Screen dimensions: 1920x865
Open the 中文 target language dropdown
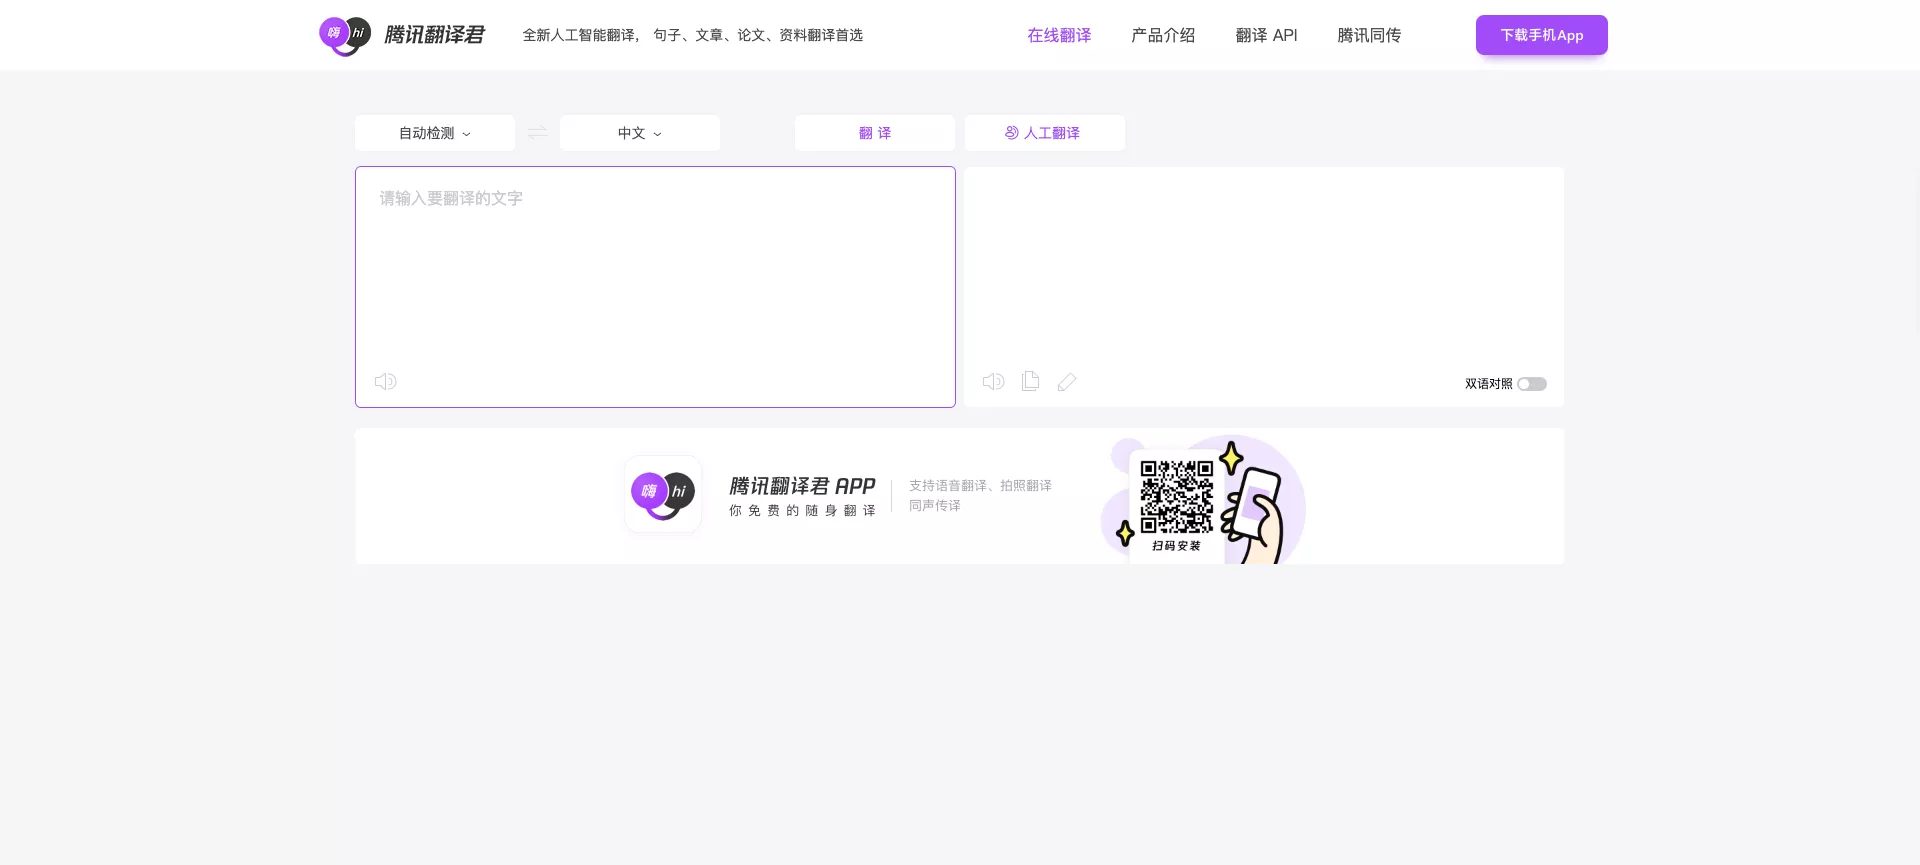(639, 133)
